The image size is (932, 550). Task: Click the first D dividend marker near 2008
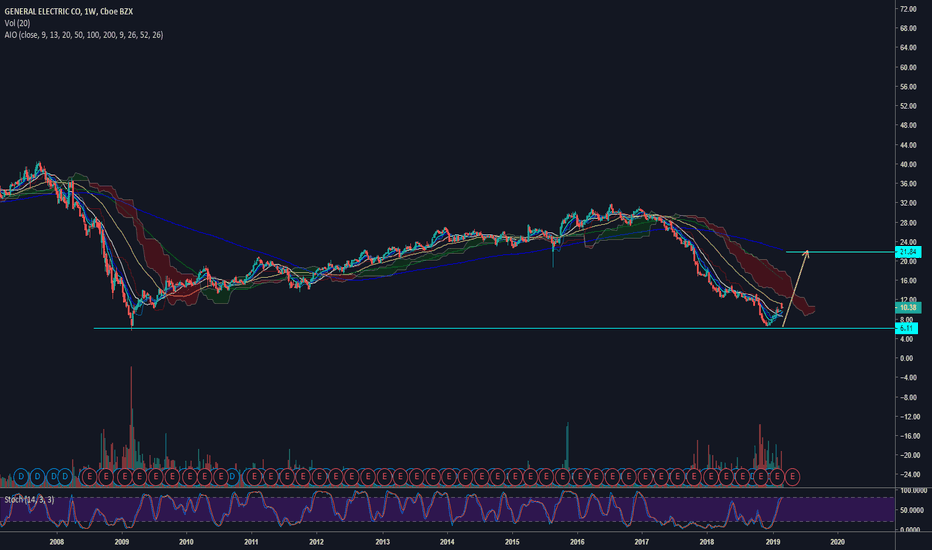coord(21,476)
